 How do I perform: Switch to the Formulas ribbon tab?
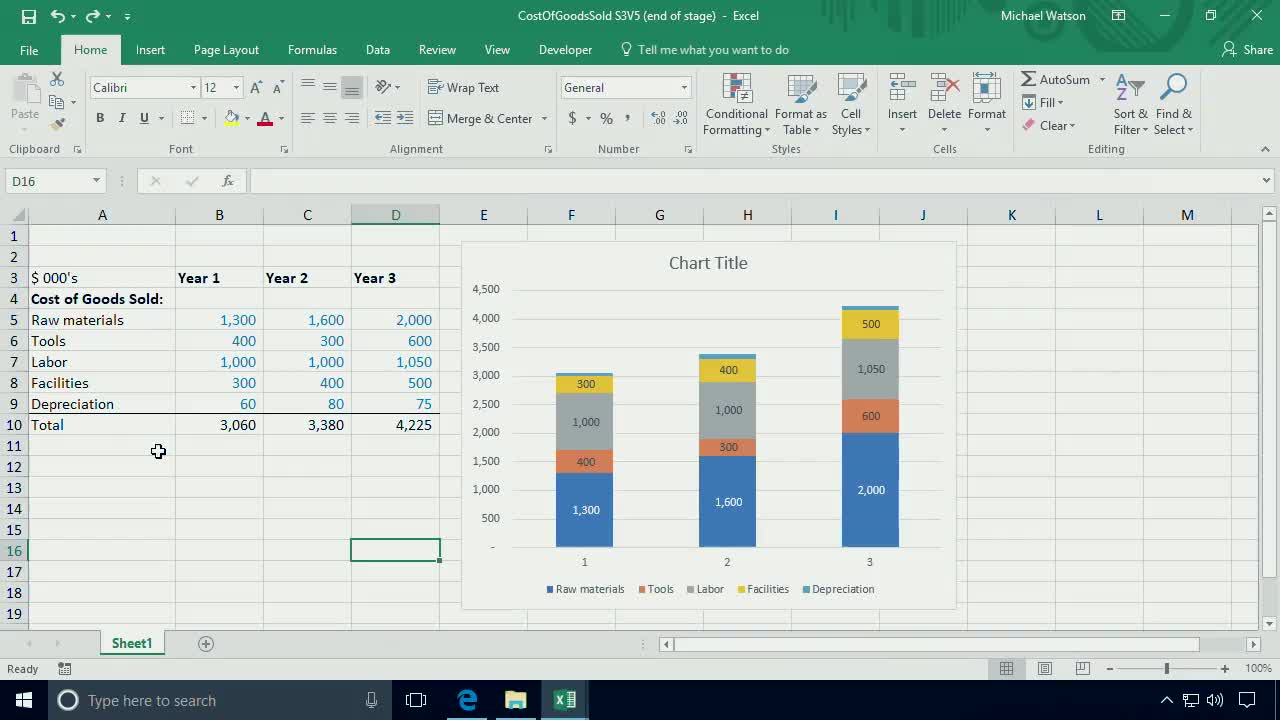pyautogui.click(x=312, y=49)
